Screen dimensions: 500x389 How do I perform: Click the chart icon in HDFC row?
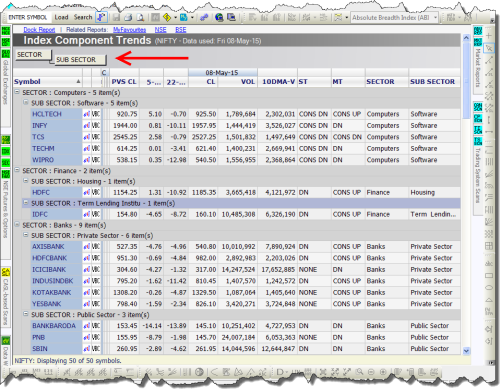(87, 193)
